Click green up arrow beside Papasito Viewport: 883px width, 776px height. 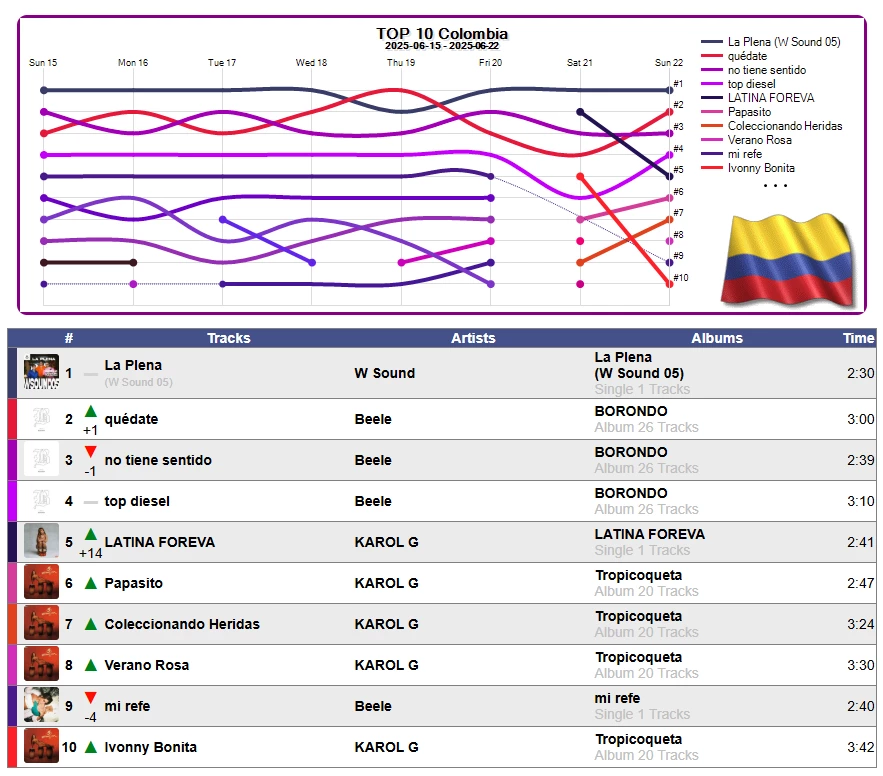90,583
